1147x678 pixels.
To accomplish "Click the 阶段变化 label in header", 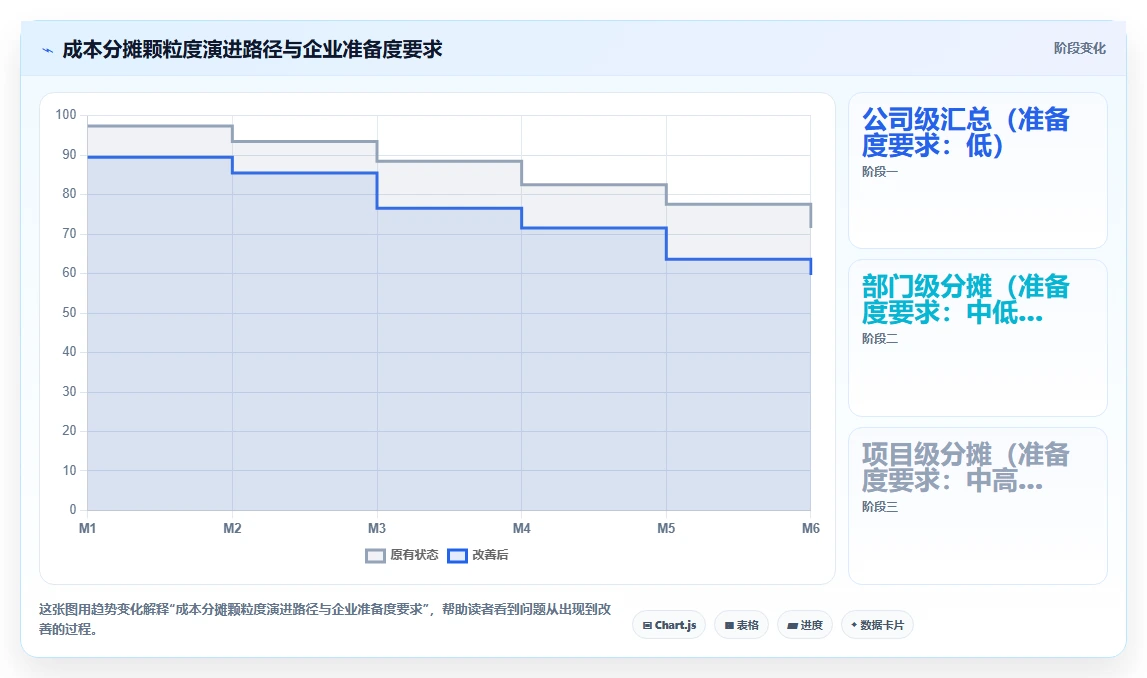I will coord(1079,48).
